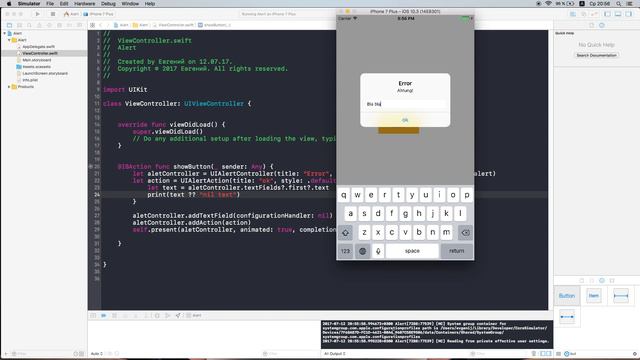
Task: Click the trash icon to clear console
Action: coord(533,353)
